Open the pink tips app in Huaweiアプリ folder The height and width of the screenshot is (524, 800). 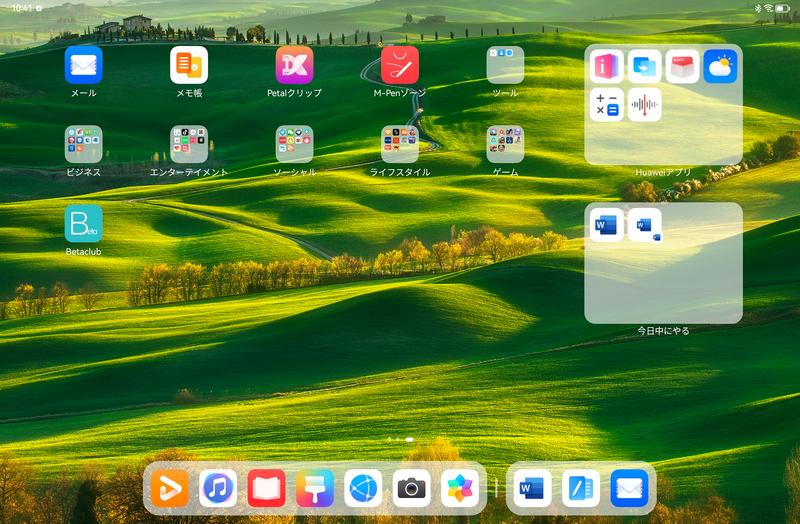coord(607,66)
